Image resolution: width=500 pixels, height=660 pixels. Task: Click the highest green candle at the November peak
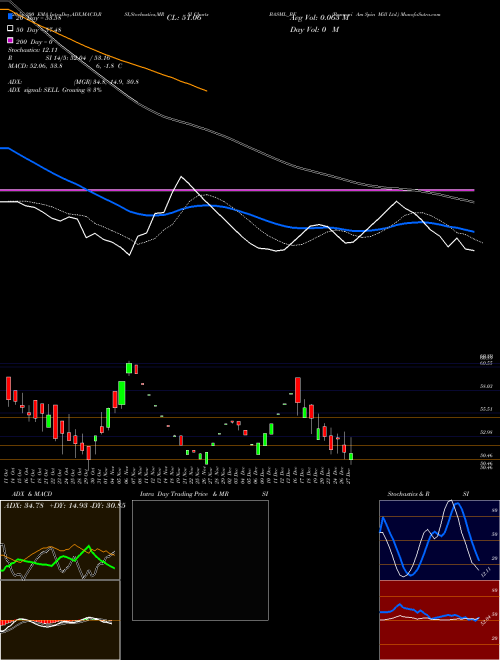(x=129, y=368)
